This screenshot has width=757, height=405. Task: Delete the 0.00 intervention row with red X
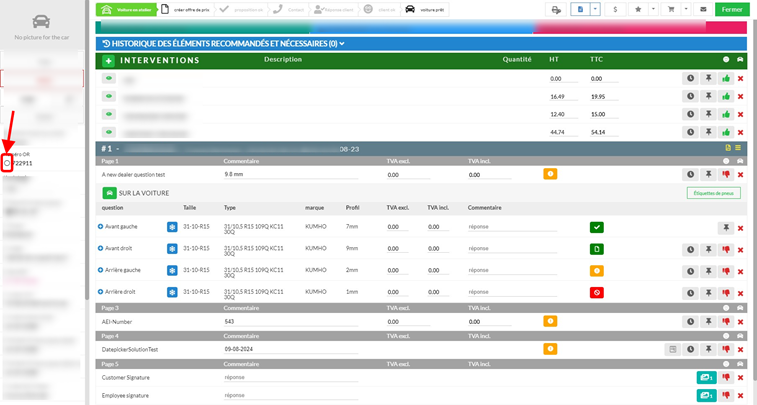tap(740, 79)
